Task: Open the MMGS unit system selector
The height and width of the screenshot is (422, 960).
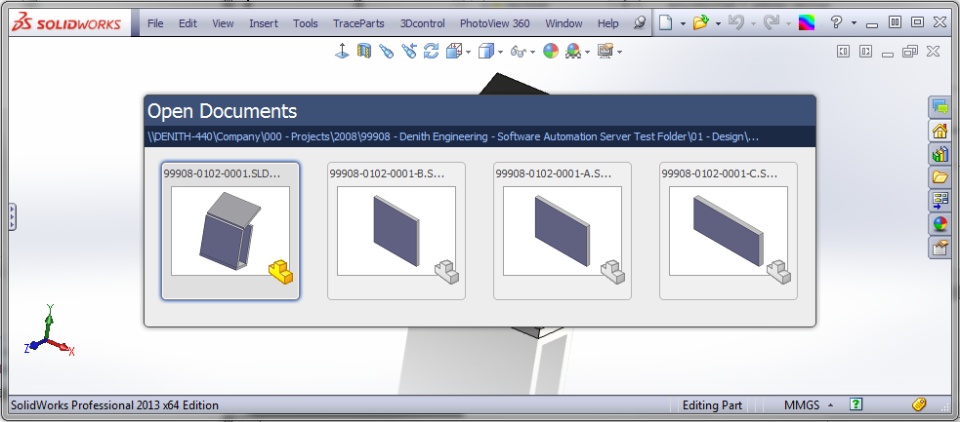Action: pyautogui.click(x=808, y=405)
